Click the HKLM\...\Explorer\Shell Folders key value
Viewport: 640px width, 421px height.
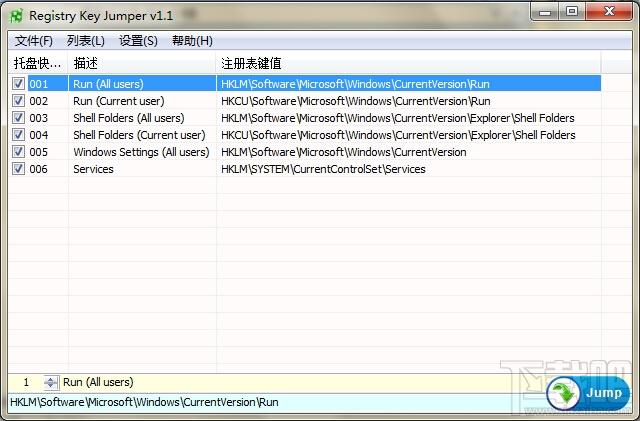point(398,118)
